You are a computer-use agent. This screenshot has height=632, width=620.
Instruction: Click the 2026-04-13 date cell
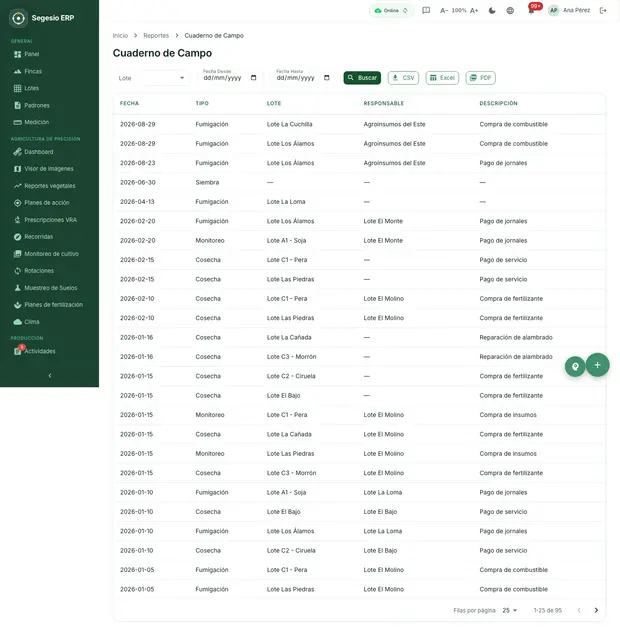pos(137,202)
